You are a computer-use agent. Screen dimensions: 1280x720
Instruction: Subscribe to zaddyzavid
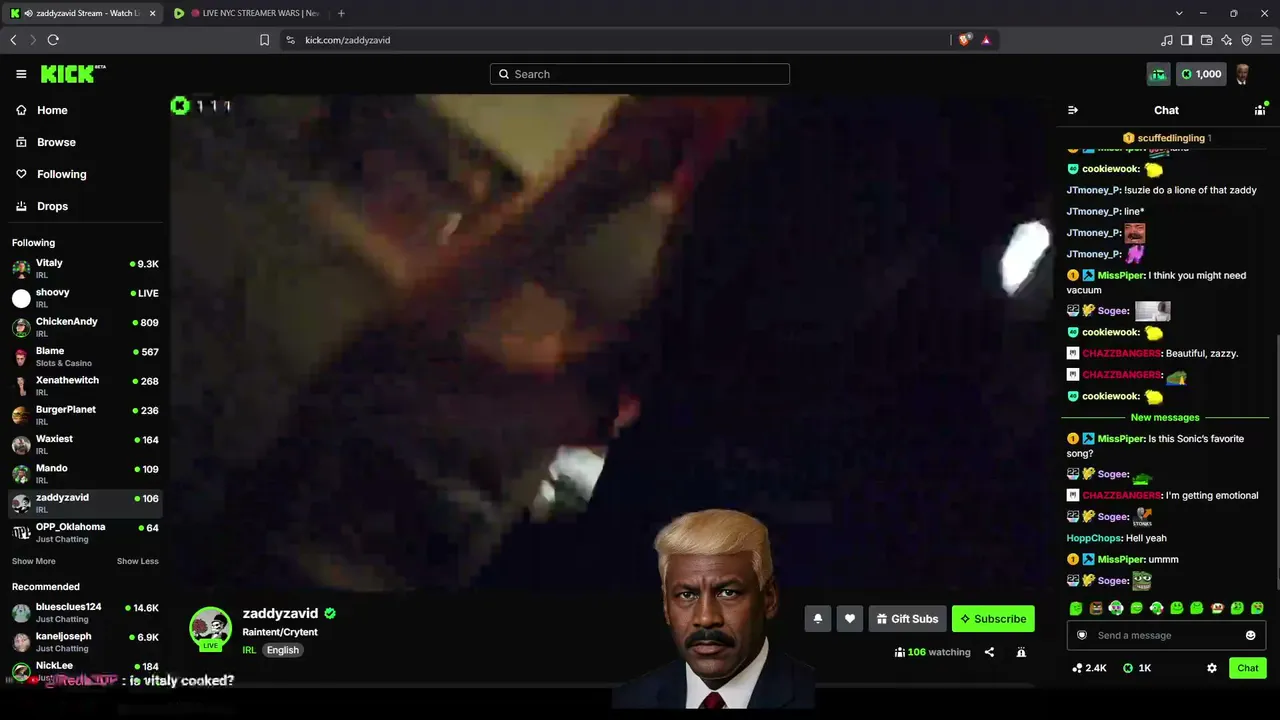pyautogui.click(x=993, y=619)
